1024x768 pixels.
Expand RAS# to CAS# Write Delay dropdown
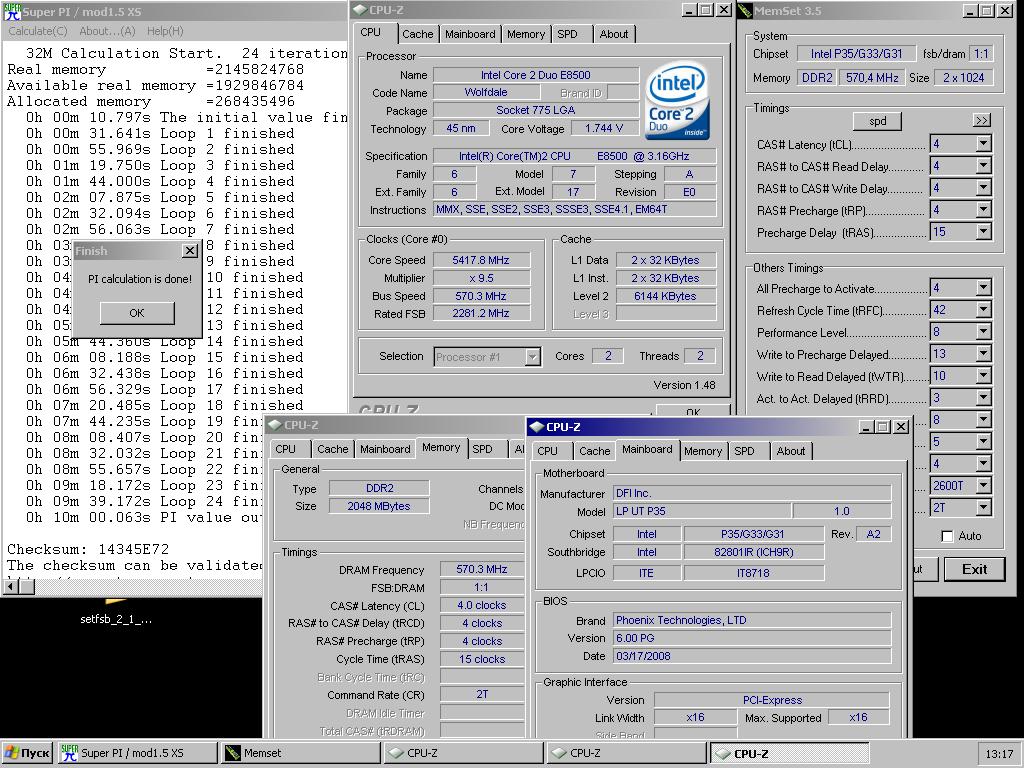983,188
